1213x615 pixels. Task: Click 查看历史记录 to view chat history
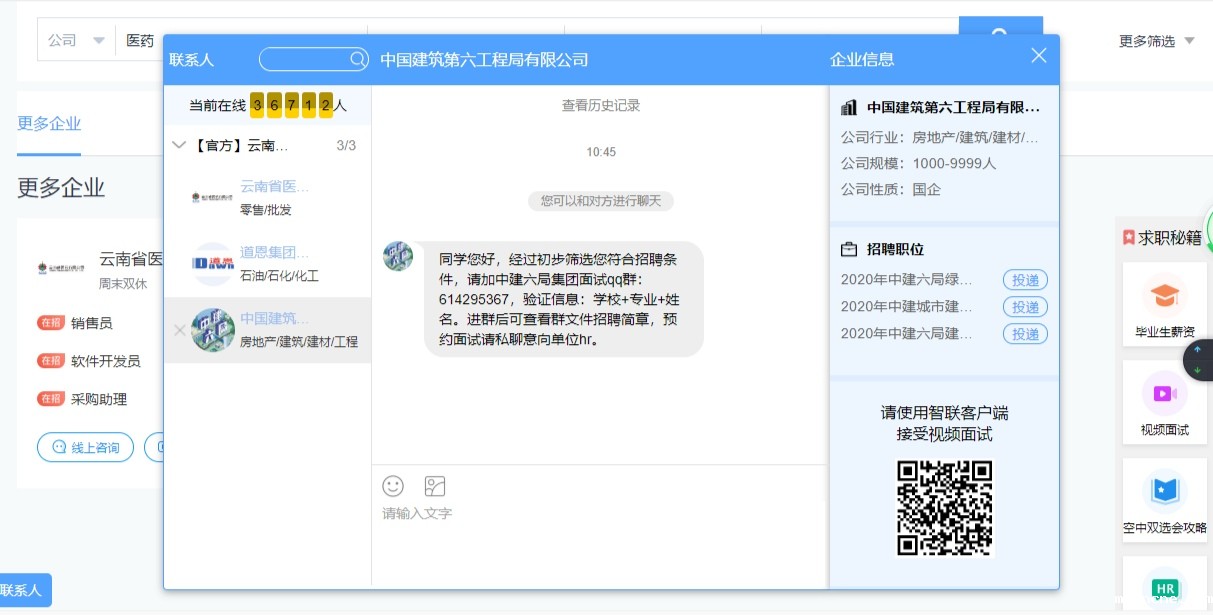tap(600, 105)
